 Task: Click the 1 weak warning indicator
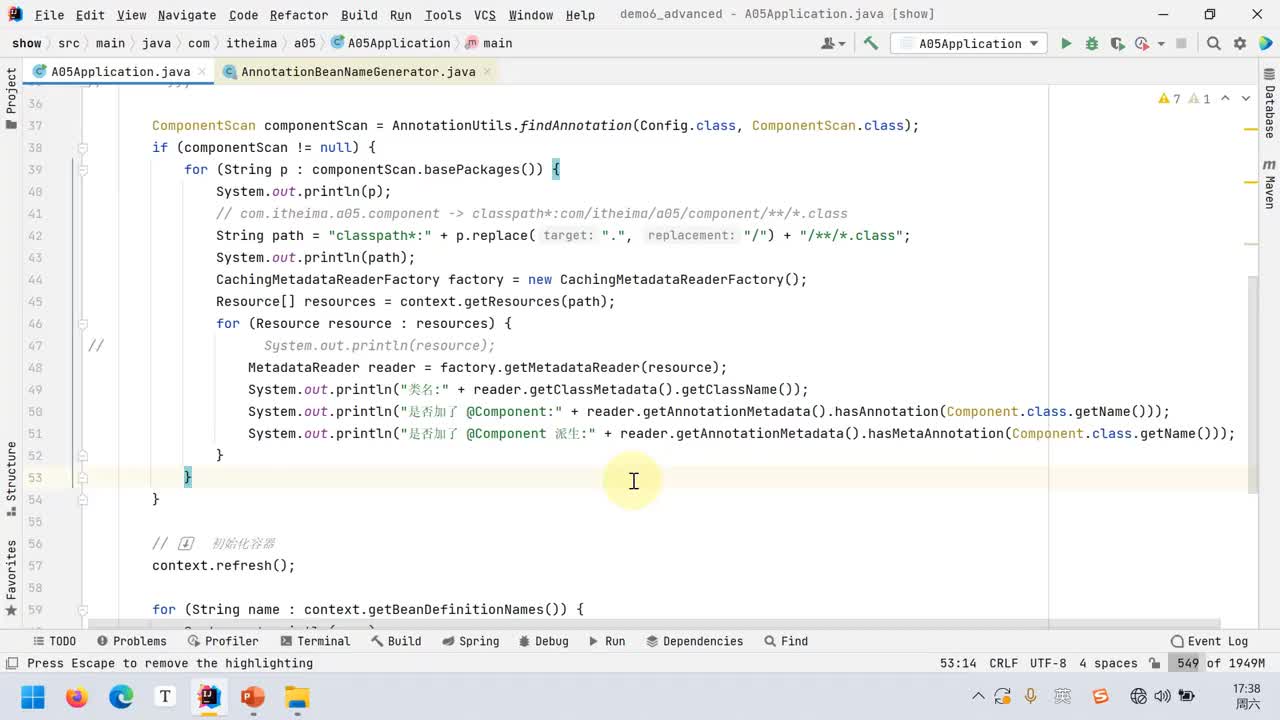(1200, 98)
